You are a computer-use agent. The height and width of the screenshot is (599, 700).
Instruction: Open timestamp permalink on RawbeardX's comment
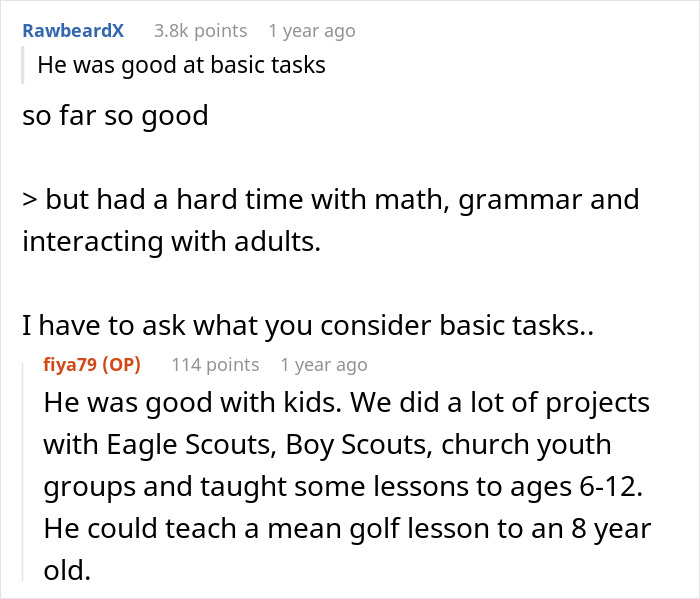pos(312,31)
